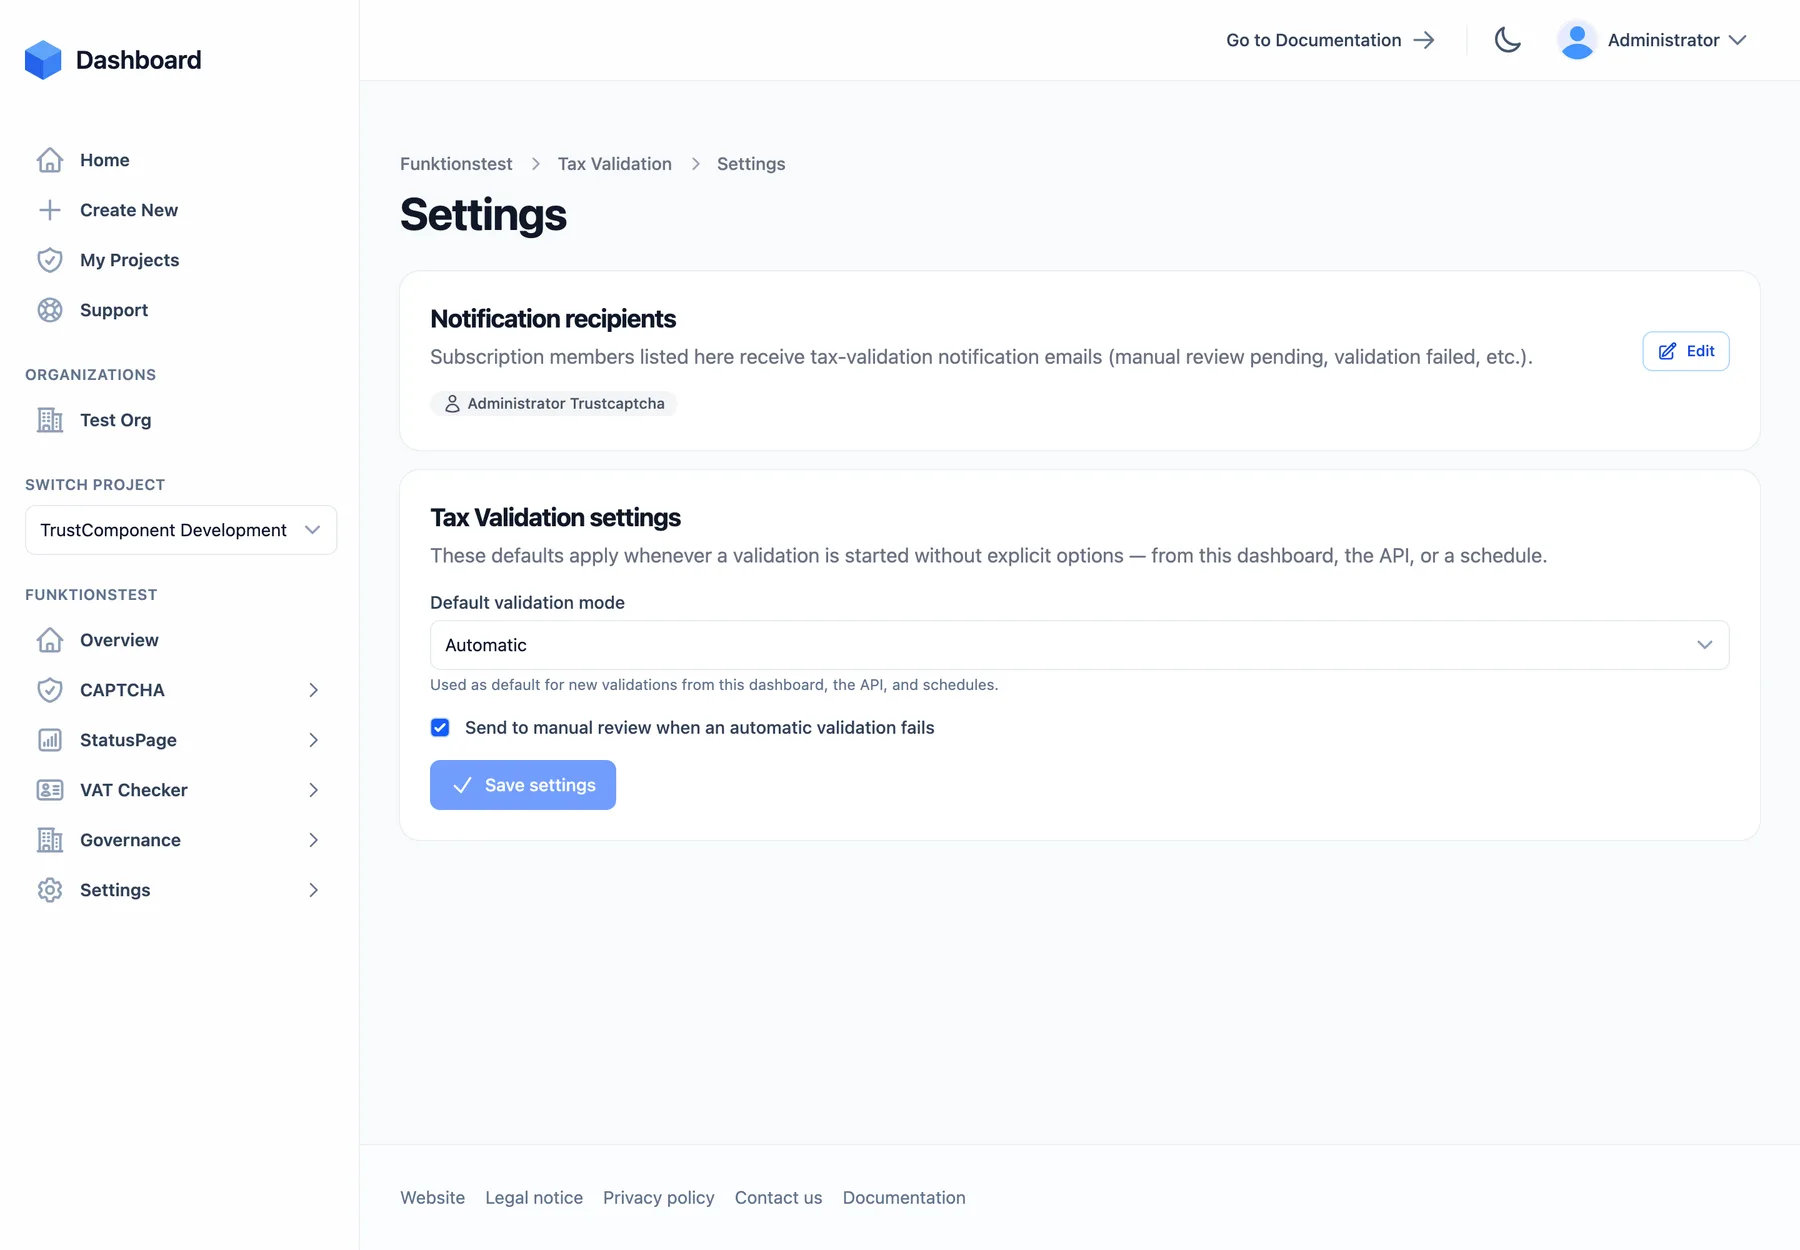The height and width of the screenshot is (1250, 1800).
Task: Open the Documentation footer link
Action: tap(904, 1198)
